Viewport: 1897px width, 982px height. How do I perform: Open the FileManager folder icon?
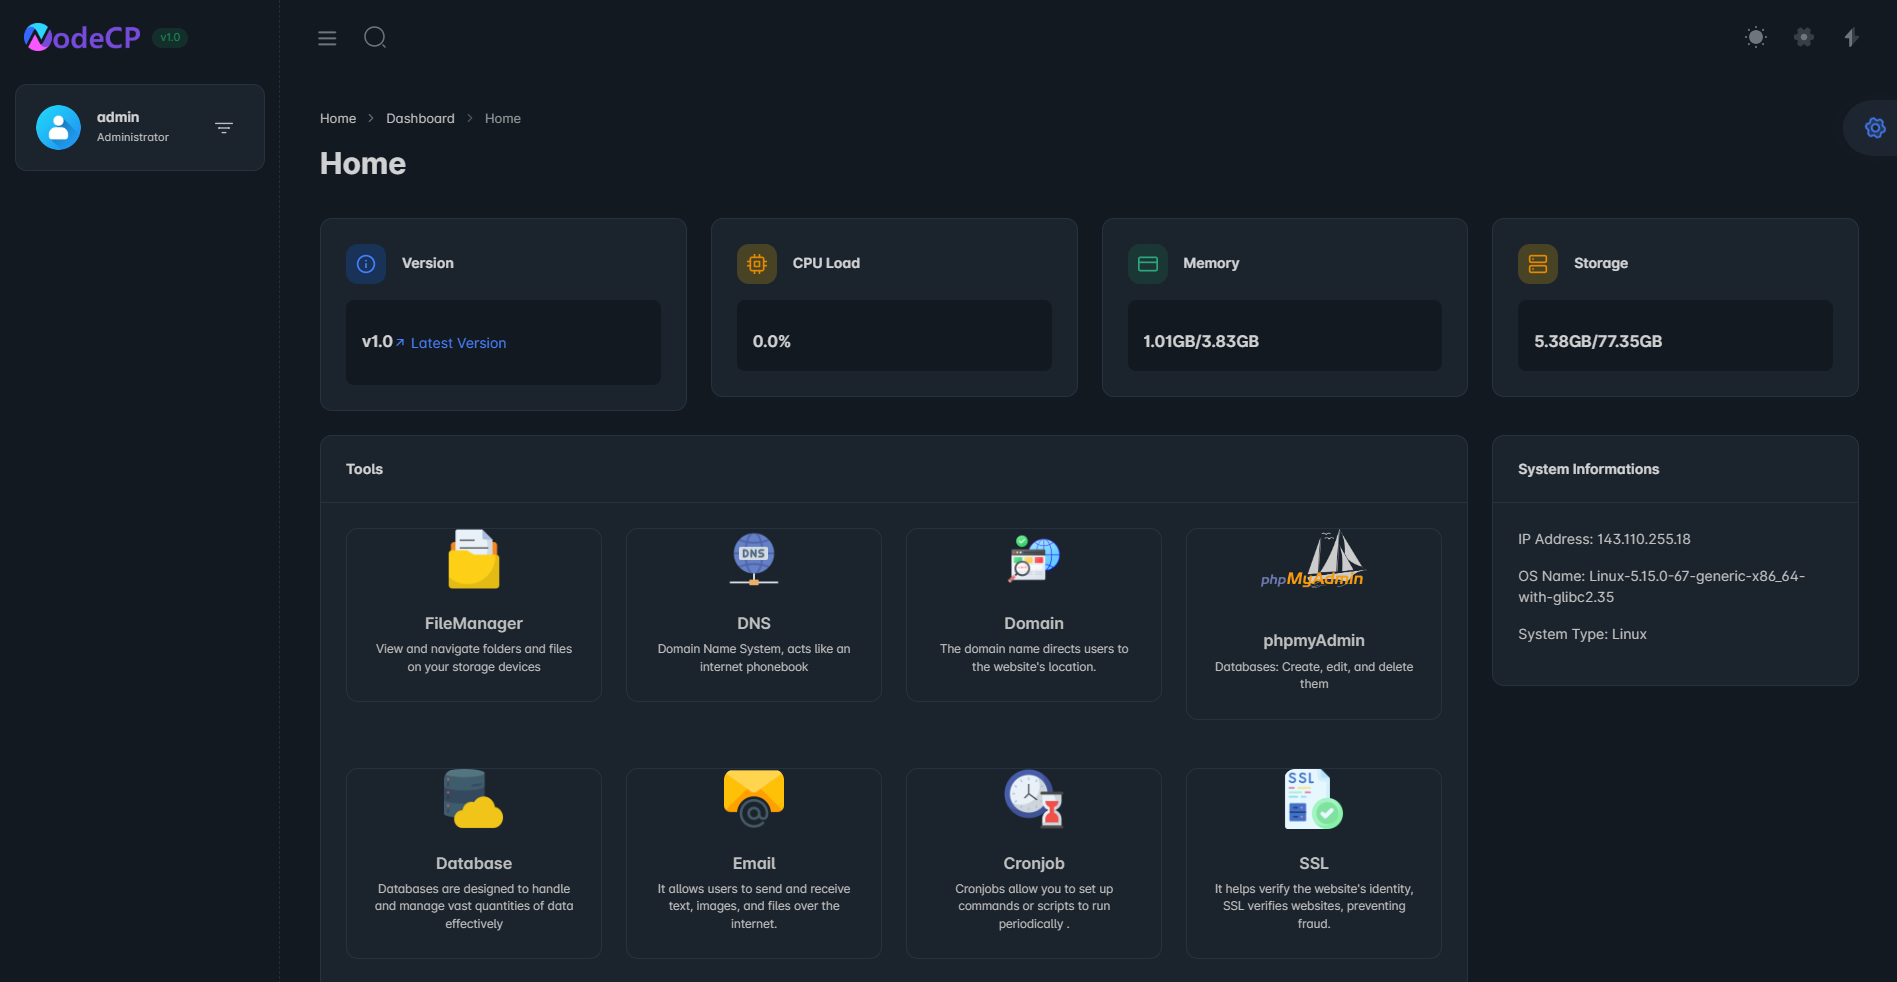[473, 559]
